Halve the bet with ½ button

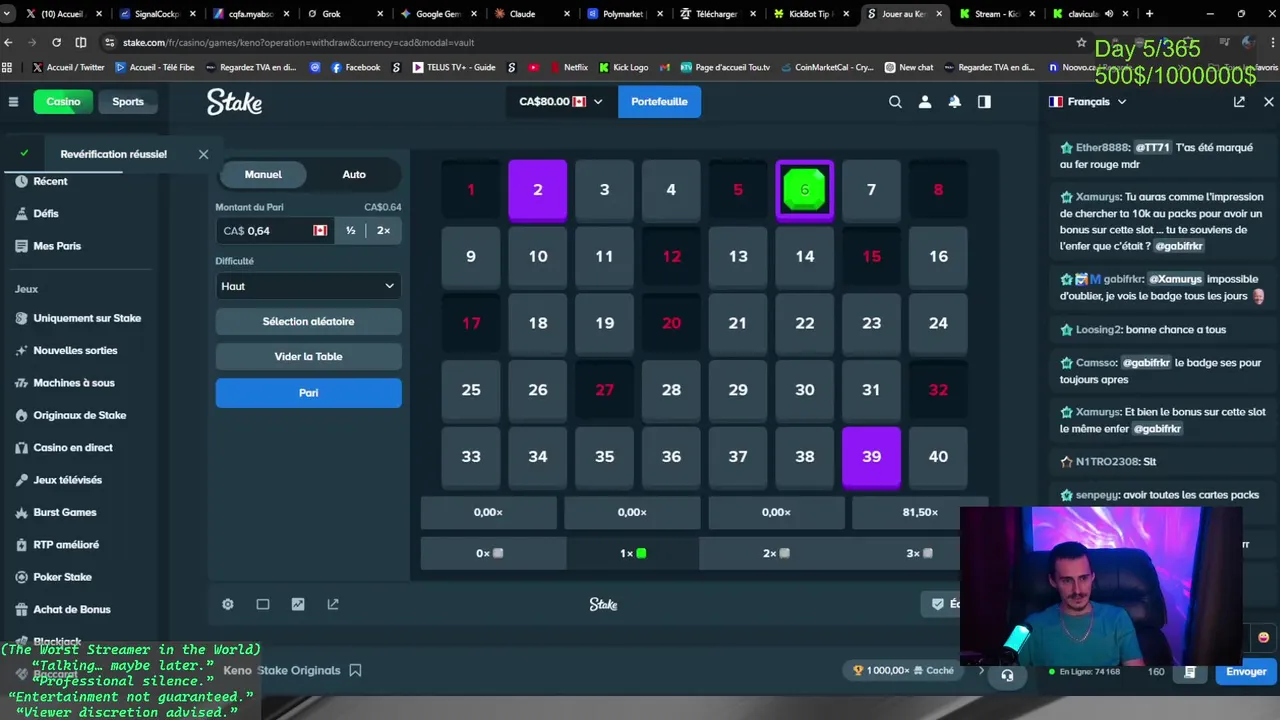(x=350, y=230)
